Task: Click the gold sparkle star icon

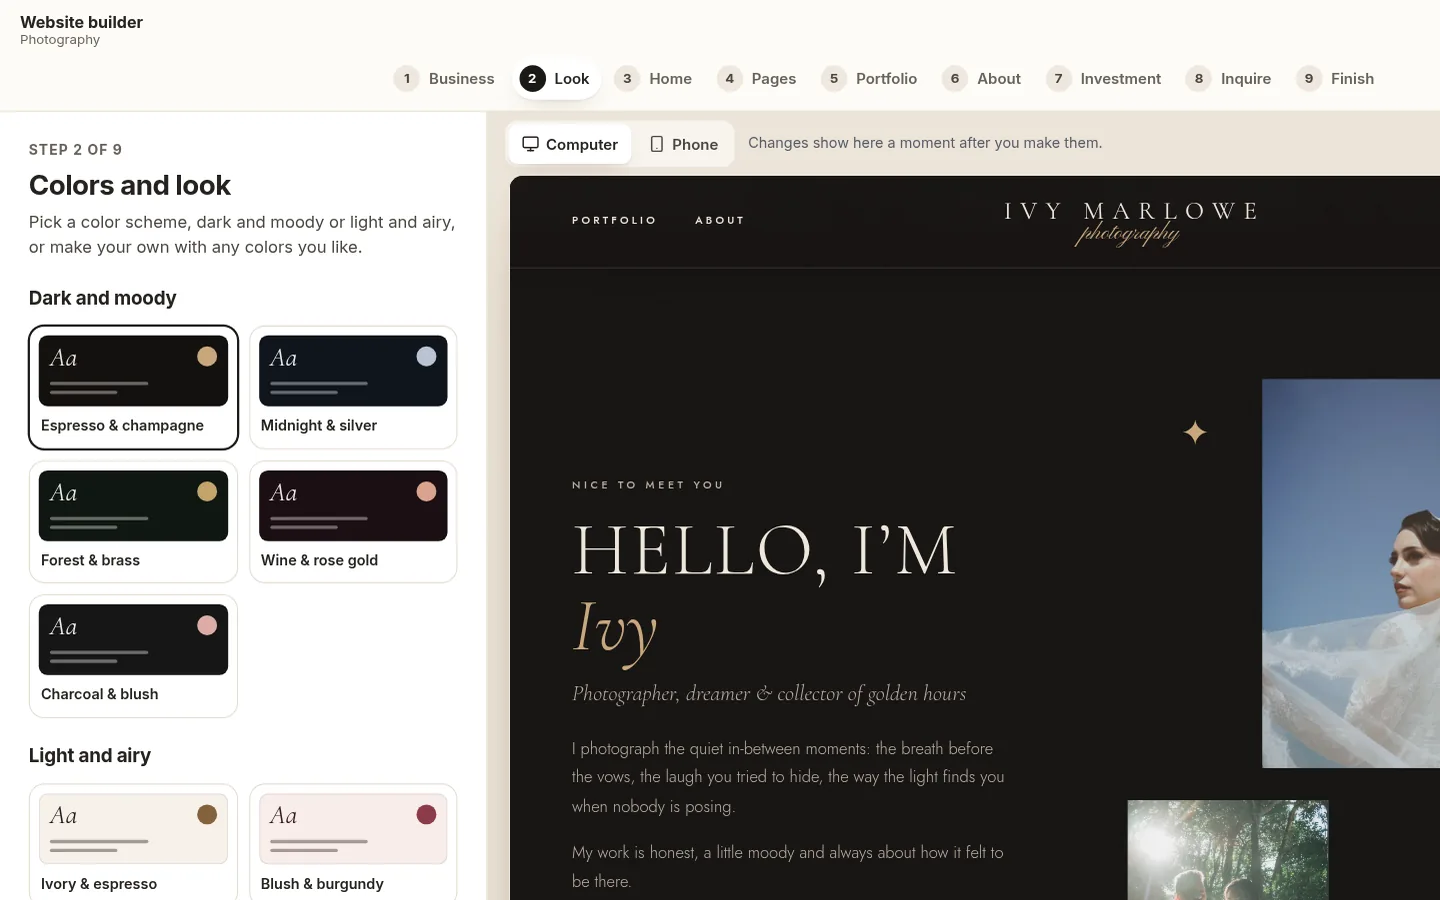Action: (1195, 432)
